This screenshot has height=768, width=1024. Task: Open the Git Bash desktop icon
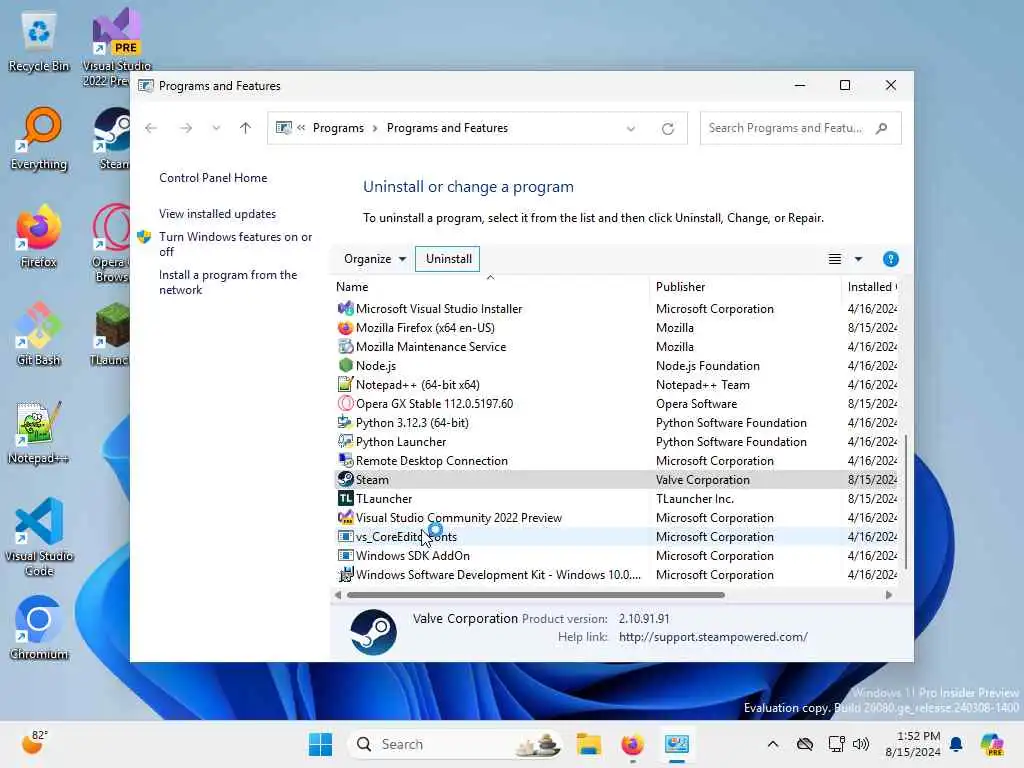click(39, 334)
